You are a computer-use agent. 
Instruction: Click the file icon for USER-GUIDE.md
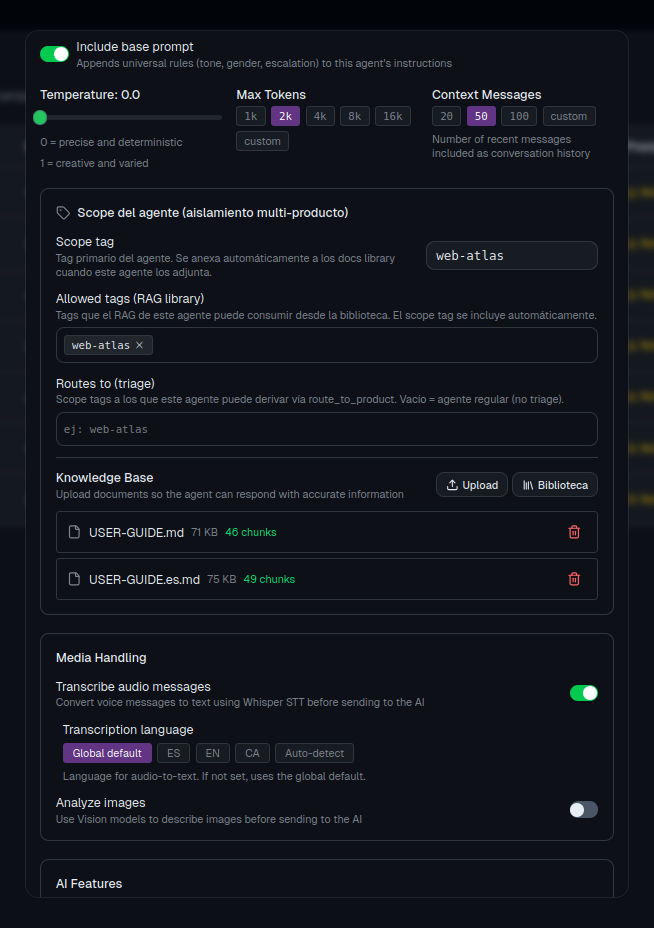click(74, 532)
